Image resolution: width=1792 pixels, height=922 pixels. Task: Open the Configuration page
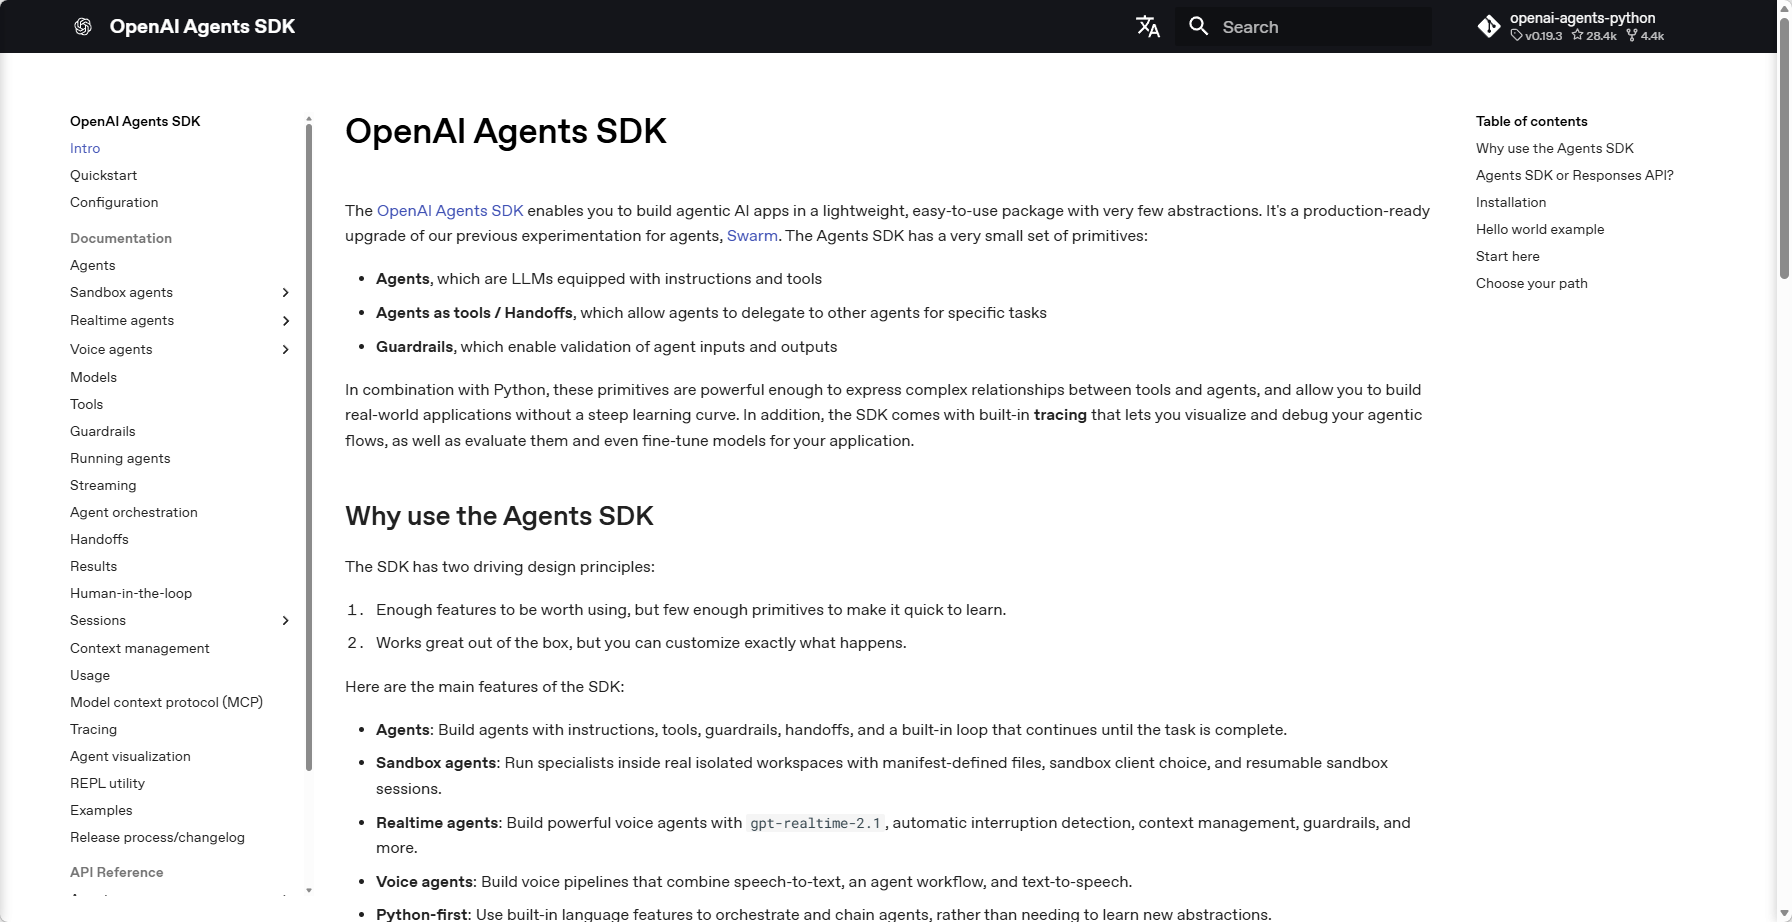pyautogui.click(x=114, y=202)
